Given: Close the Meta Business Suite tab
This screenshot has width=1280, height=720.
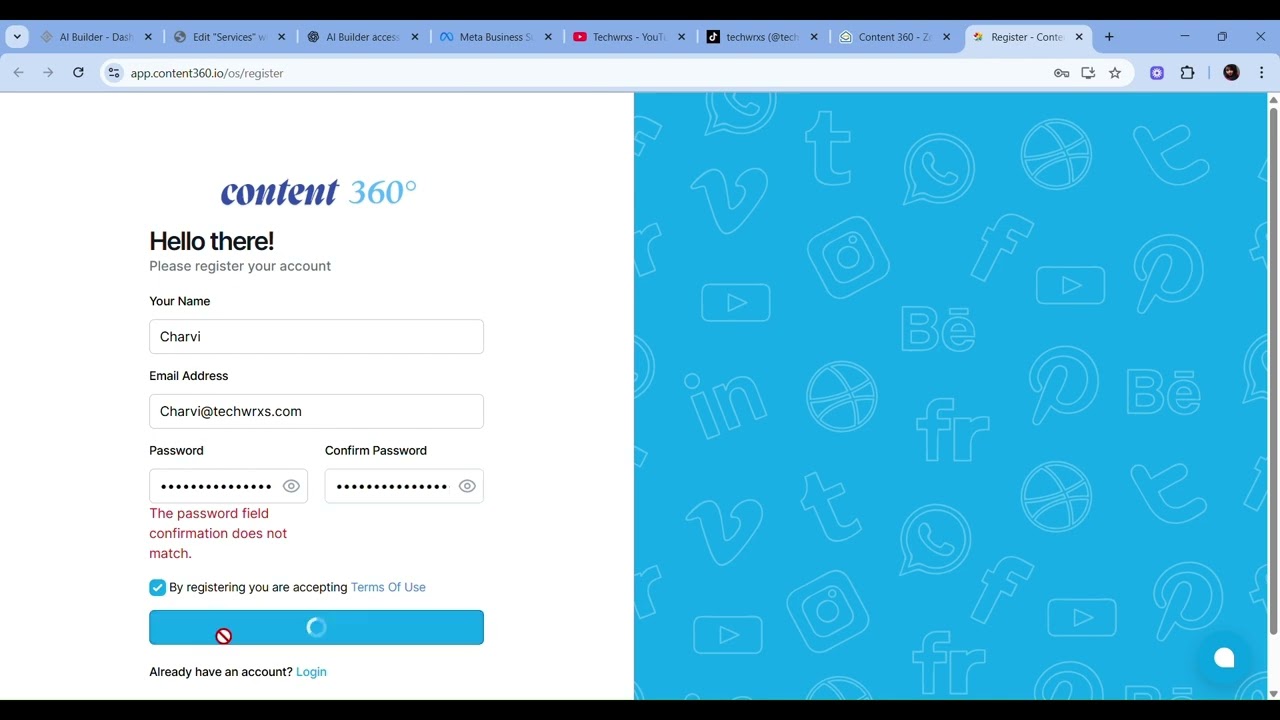Looking at the screenshot, I should pyautogui.click(x=548, y=37).
